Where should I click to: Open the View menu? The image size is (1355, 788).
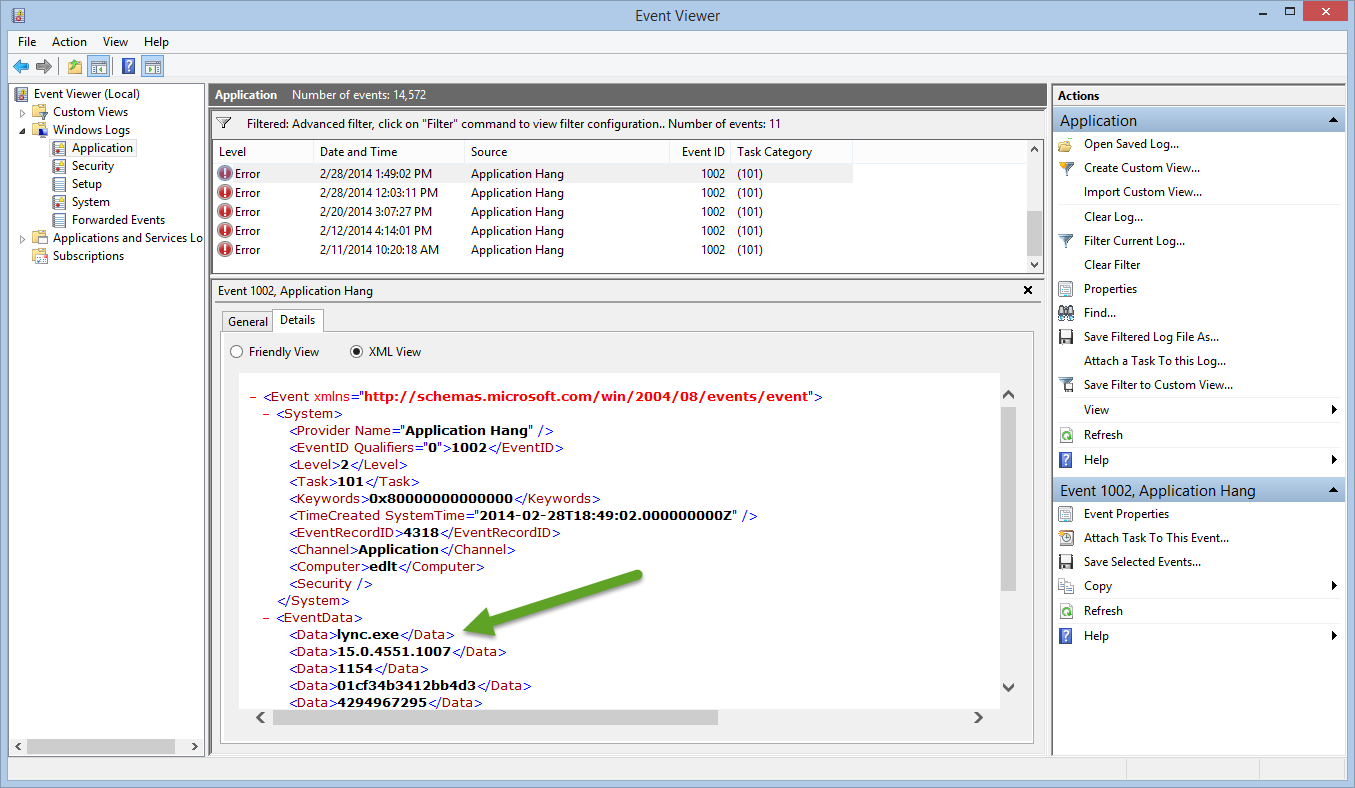(x=115, y=42)
